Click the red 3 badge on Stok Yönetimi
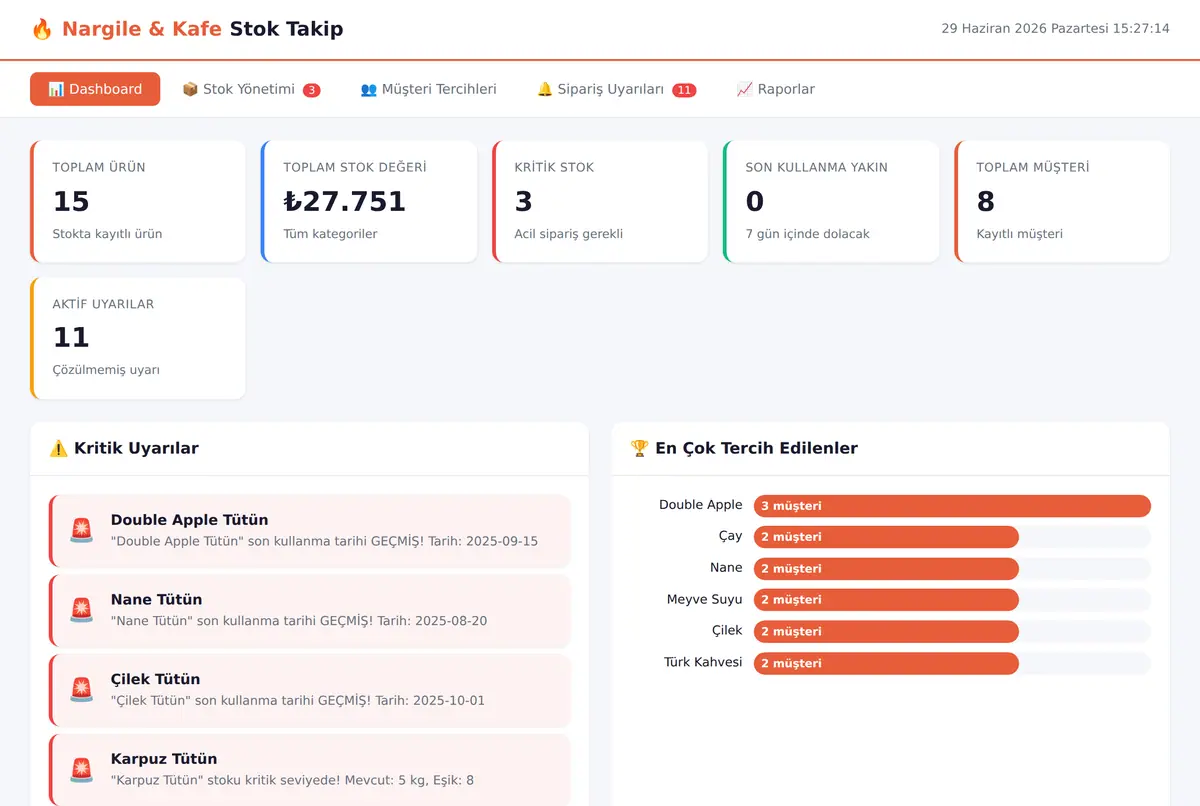 click(312, 90)
